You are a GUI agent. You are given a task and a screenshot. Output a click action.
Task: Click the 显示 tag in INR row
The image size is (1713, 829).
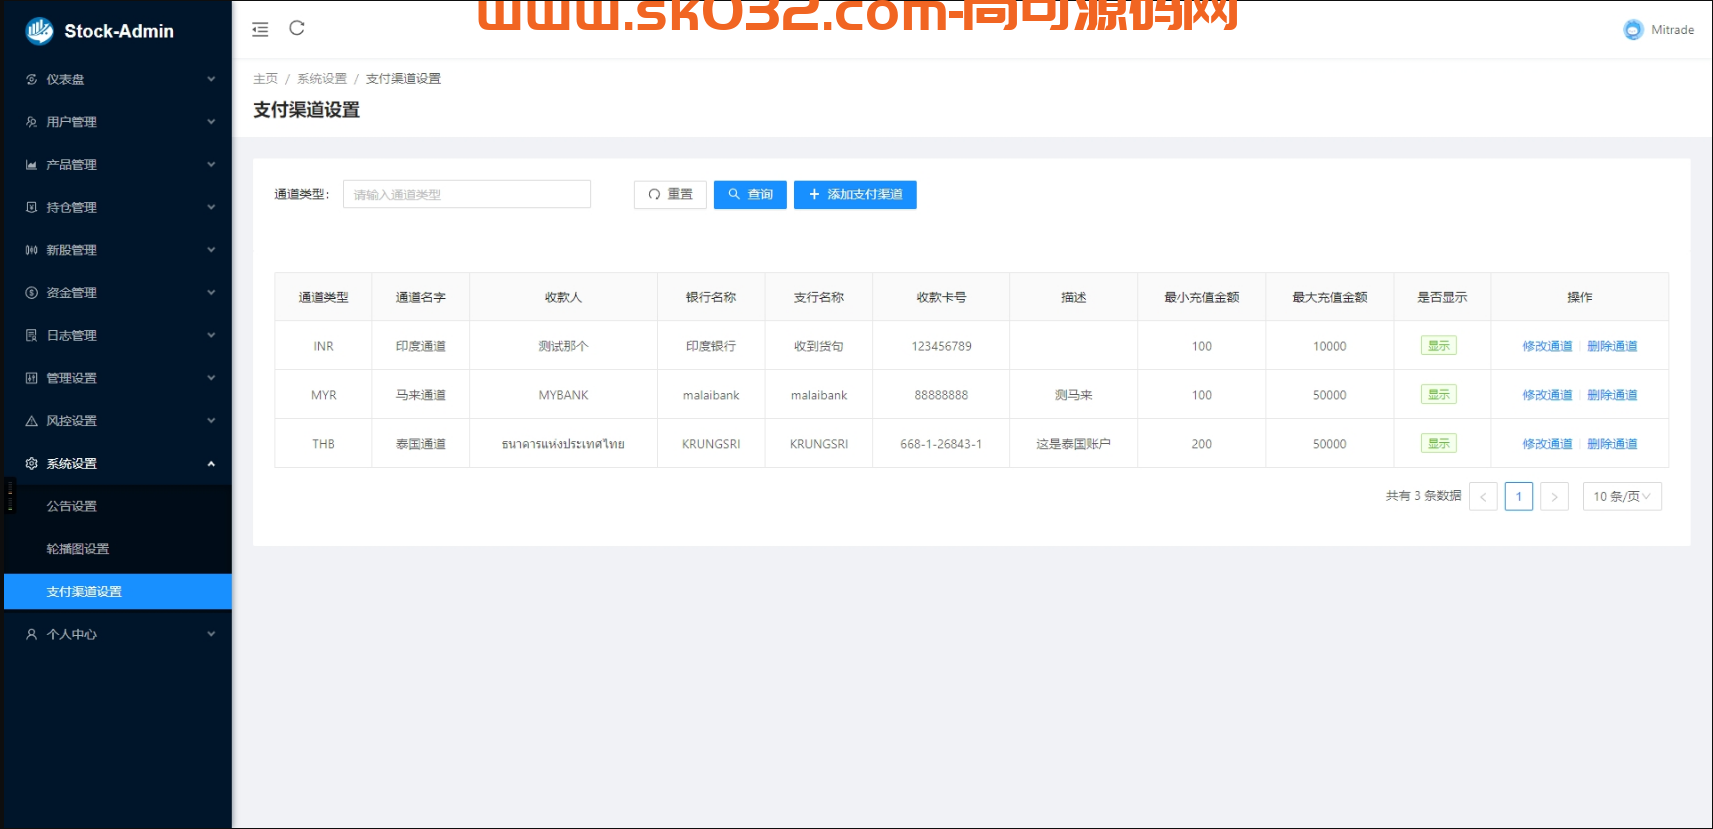[x=1439, y=346]
